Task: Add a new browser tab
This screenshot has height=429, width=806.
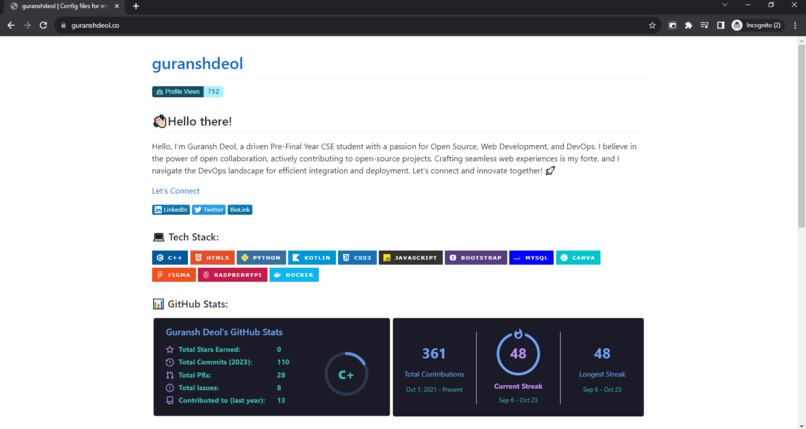Action: (x=136, y=6)
